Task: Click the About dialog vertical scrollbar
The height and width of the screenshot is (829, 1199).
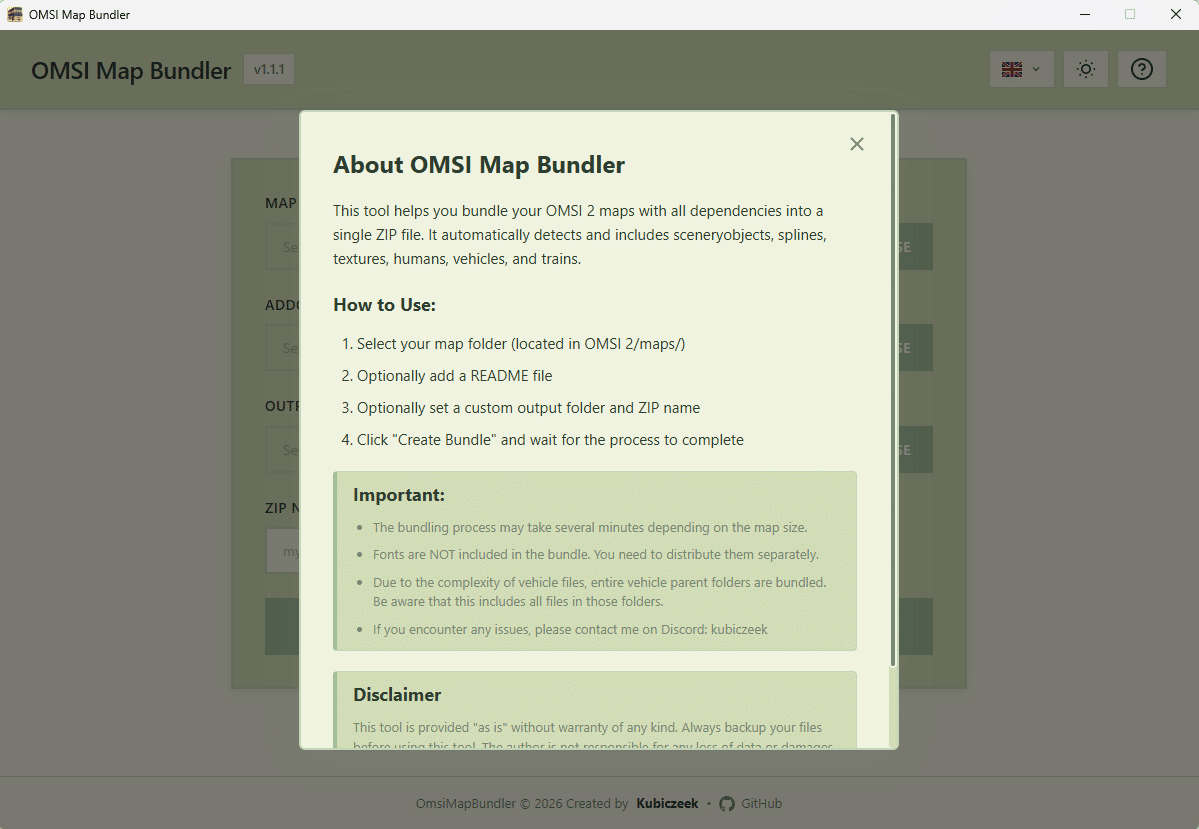Action: (x=893, y=390)
